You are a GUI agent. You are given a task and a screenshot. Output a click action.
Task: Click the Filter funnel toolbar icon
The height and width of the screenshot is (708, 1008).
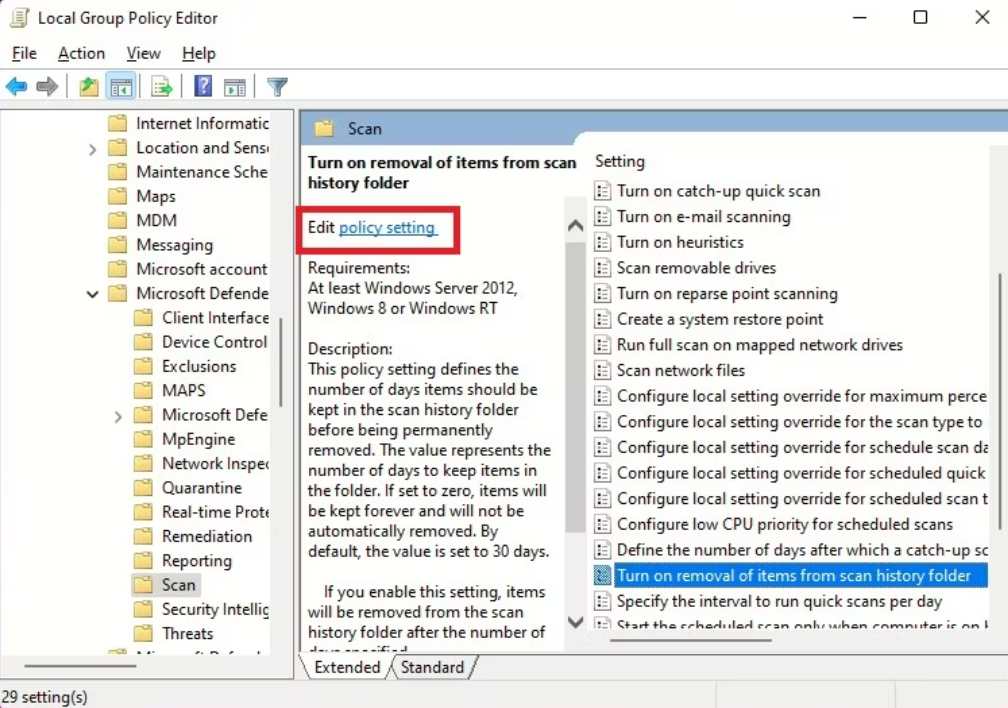pos(277,87)
